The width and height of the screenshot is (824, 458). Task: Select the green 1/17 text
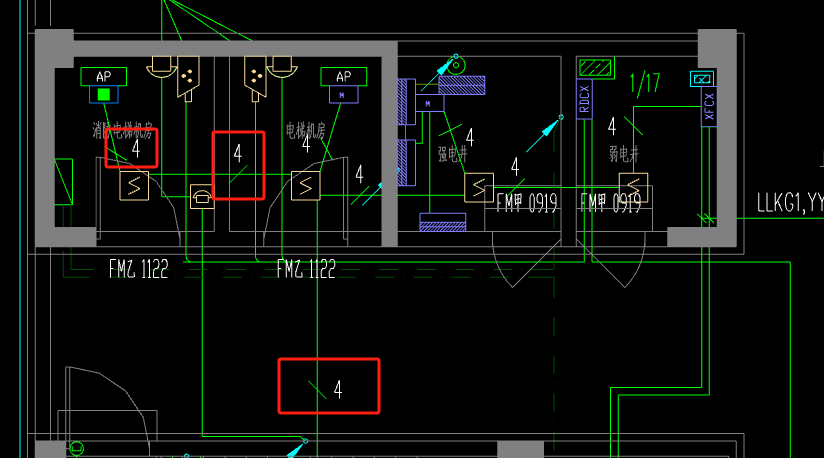click(645, 84)
